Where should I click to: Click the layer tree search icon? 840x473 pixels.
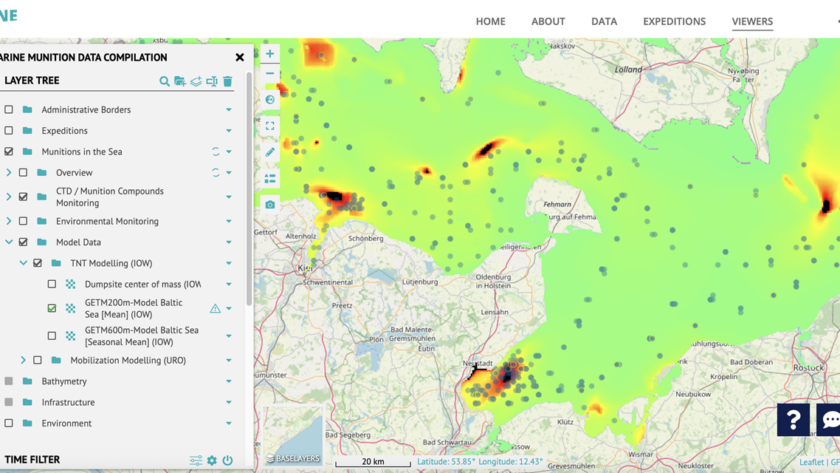coord(164,81)
